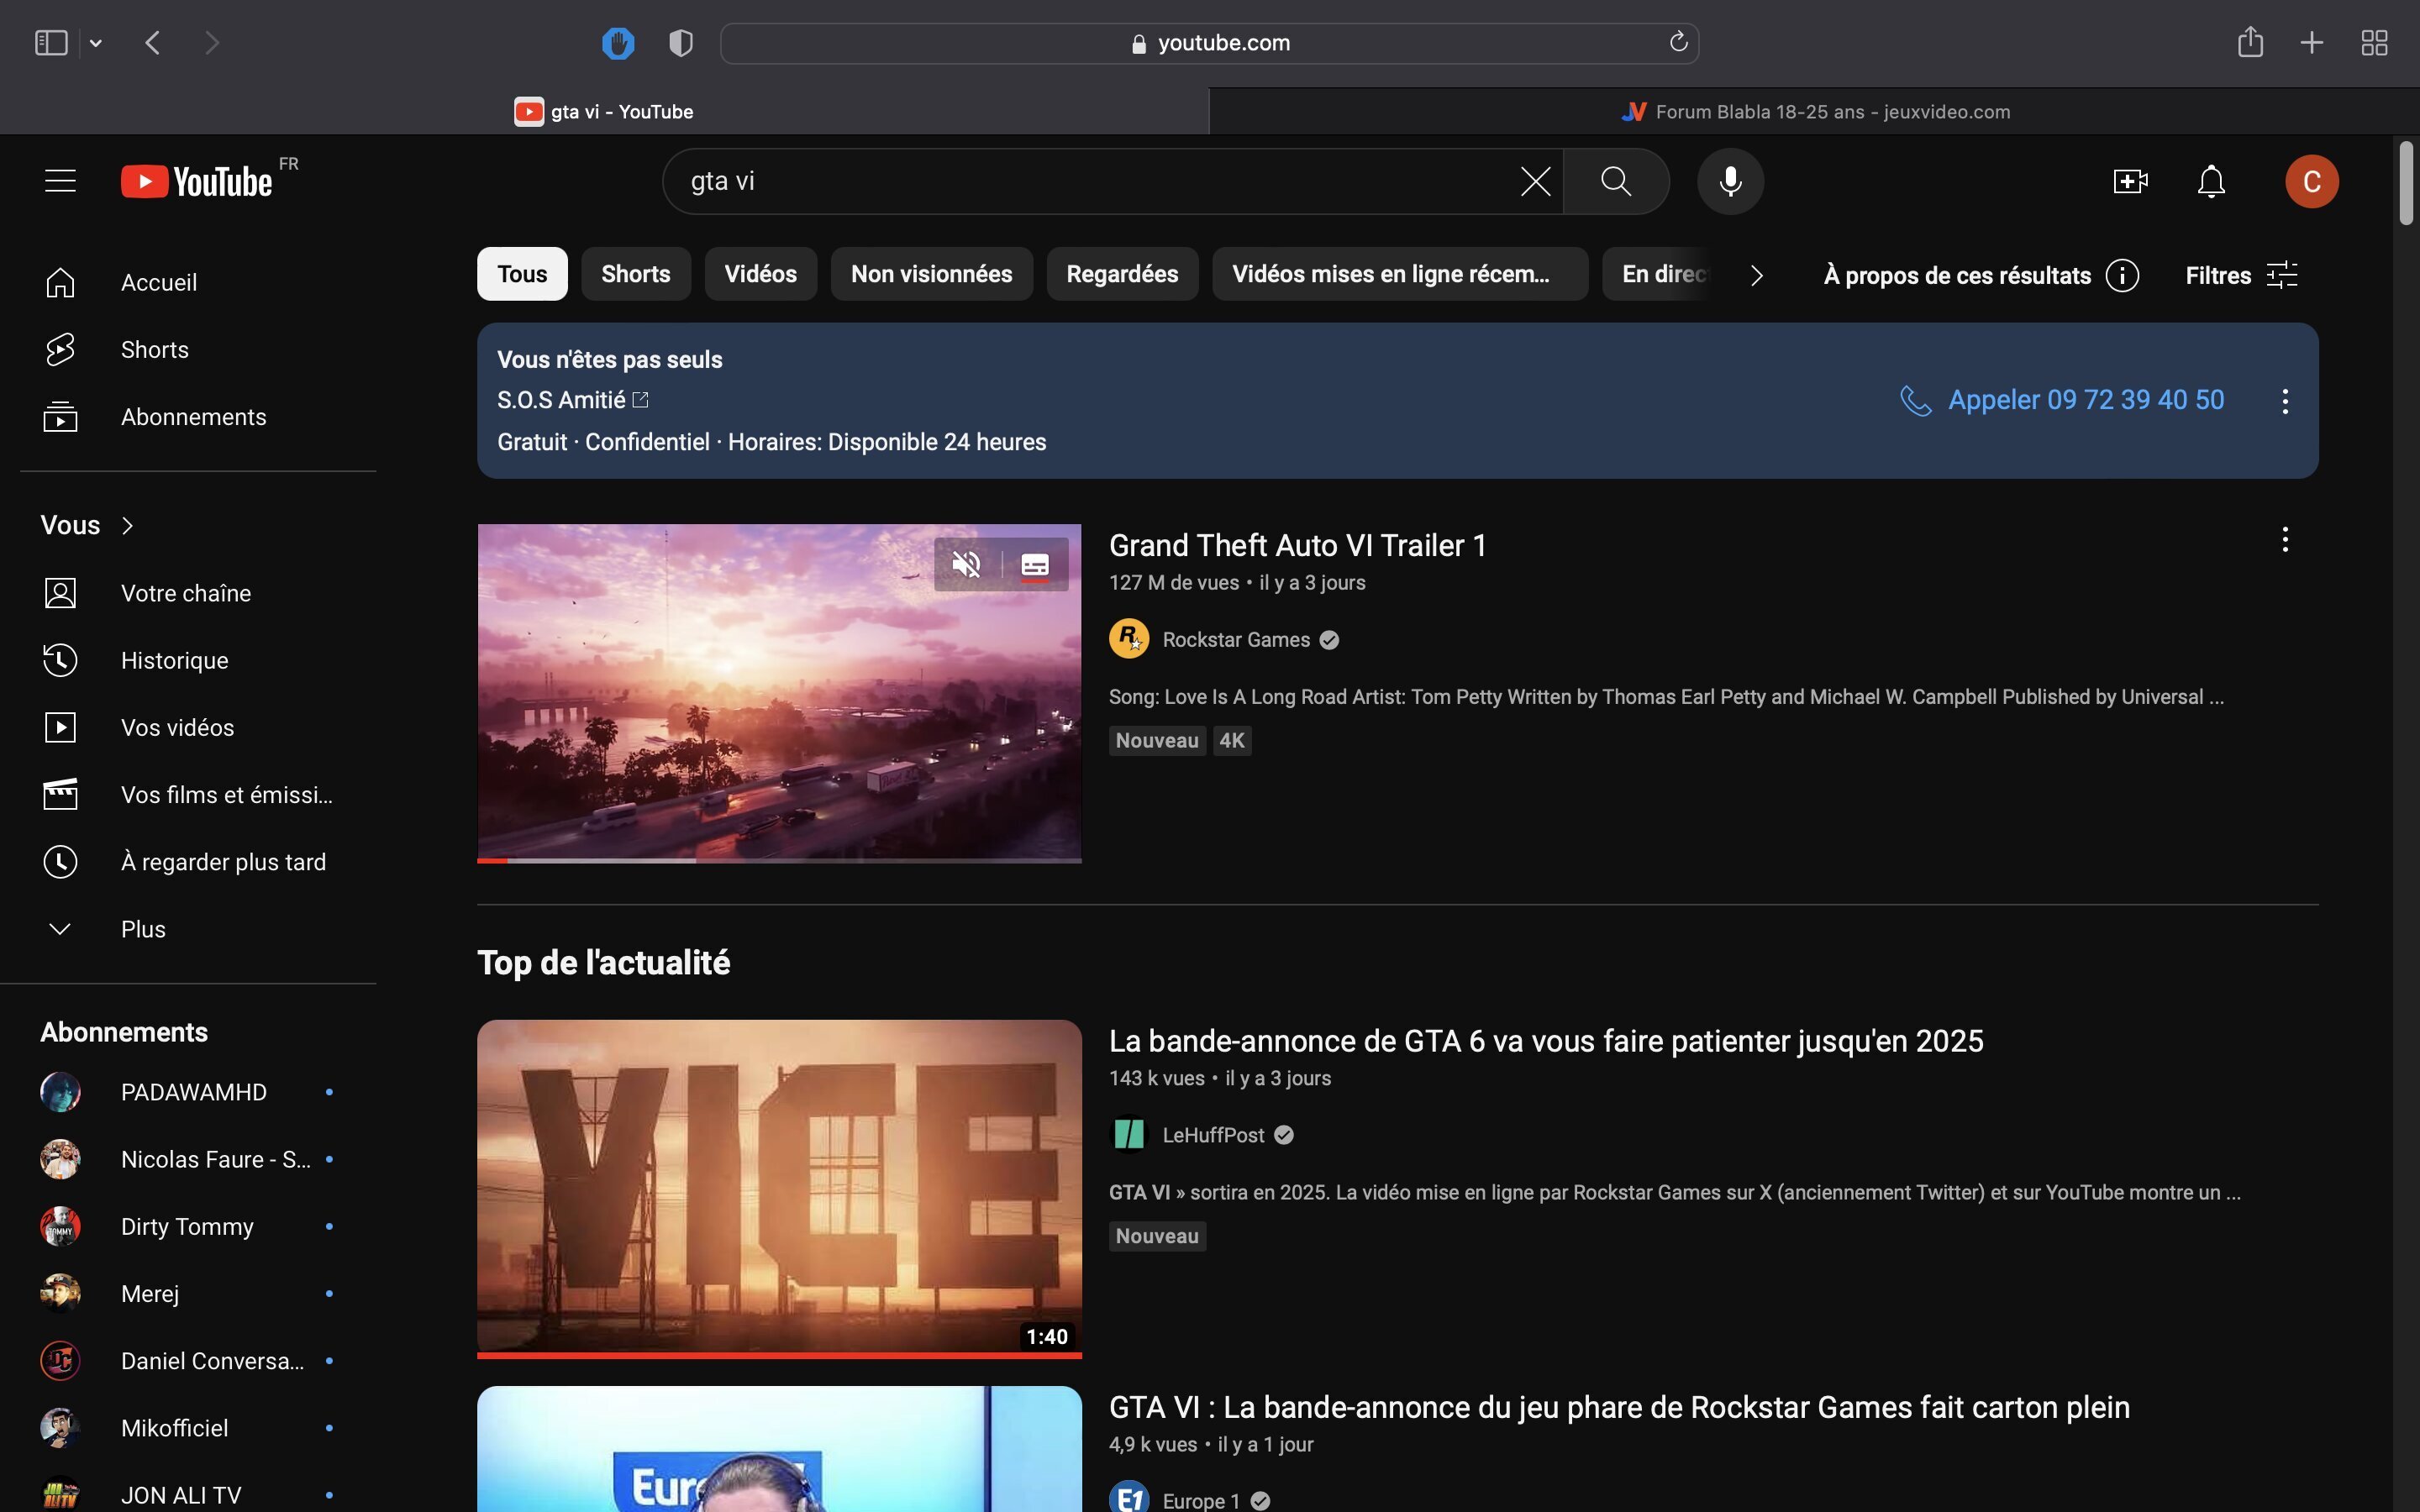Screen dimensions: 2420x1512
Task: Go back in Safari
Action: click(x=153, y=43)
